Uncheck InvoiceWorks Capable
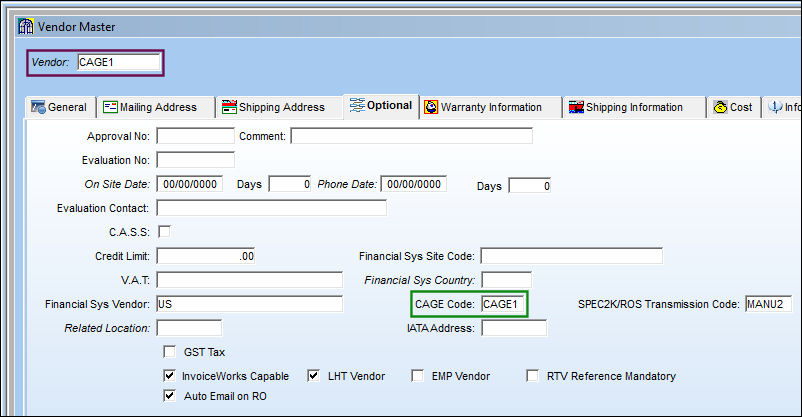The height and width of the screenshot is (417, 802). tap(169, 376)
